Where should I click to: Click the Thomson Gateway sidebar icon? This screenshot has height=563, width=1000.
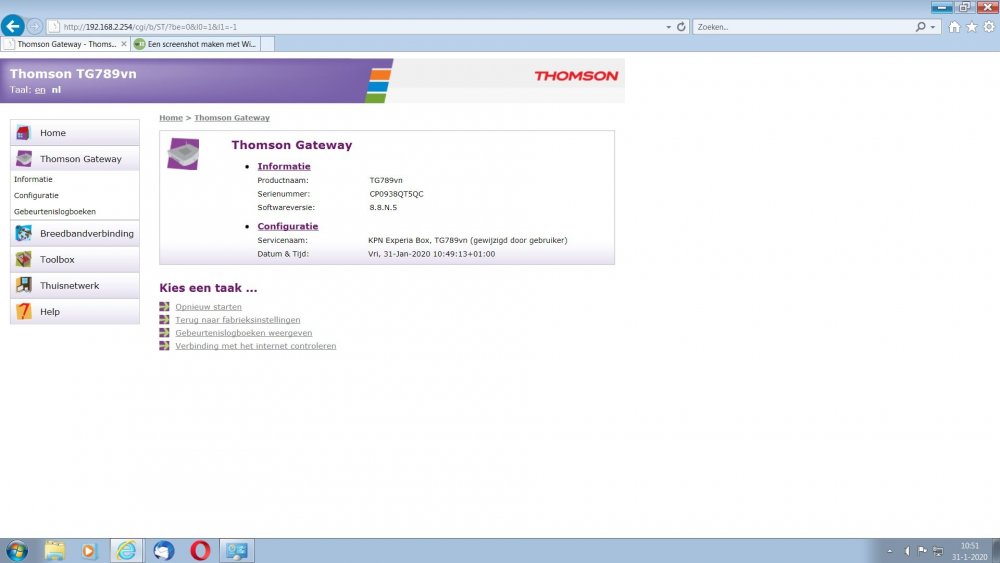[x=24, y=159]
